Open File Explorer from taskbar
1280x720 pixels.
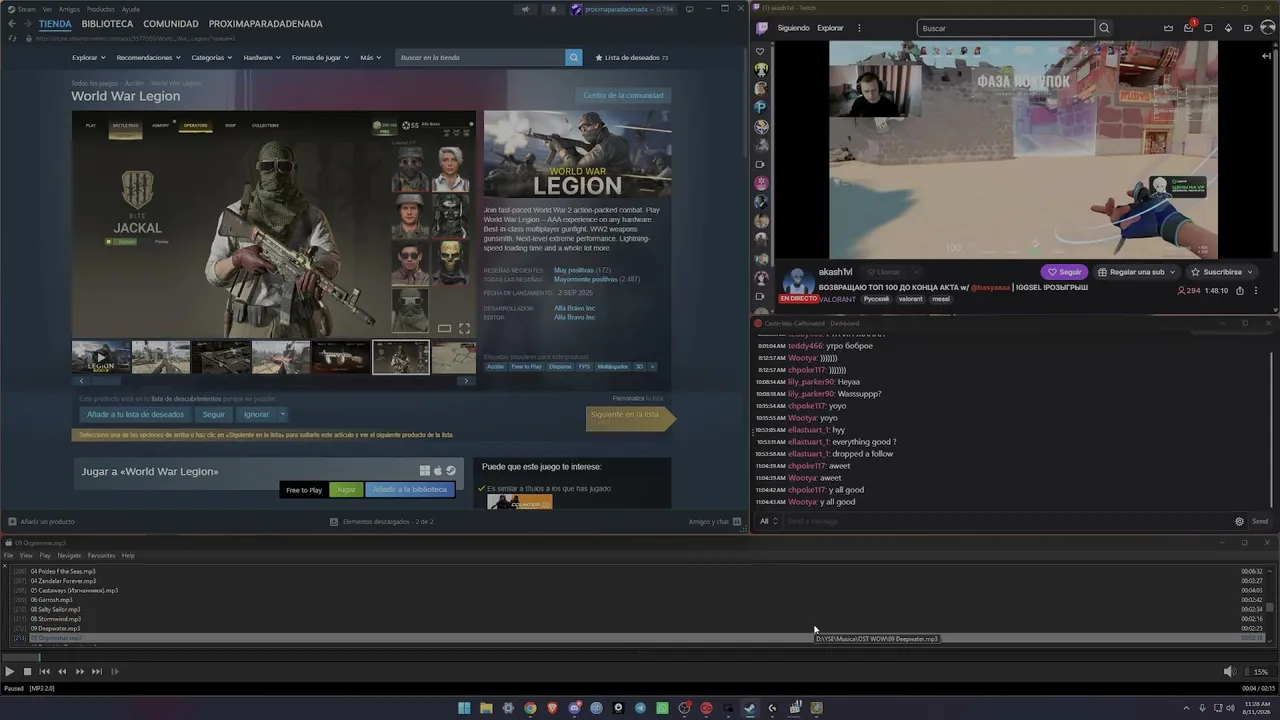click(486, 708)
